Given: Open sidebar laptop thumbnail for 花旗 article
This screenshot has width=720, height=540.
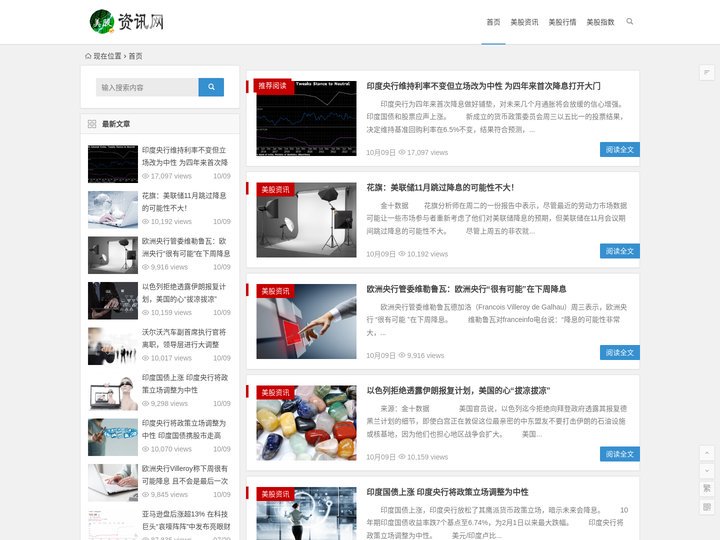Looking at the screenshot, I should click(113, 209).
